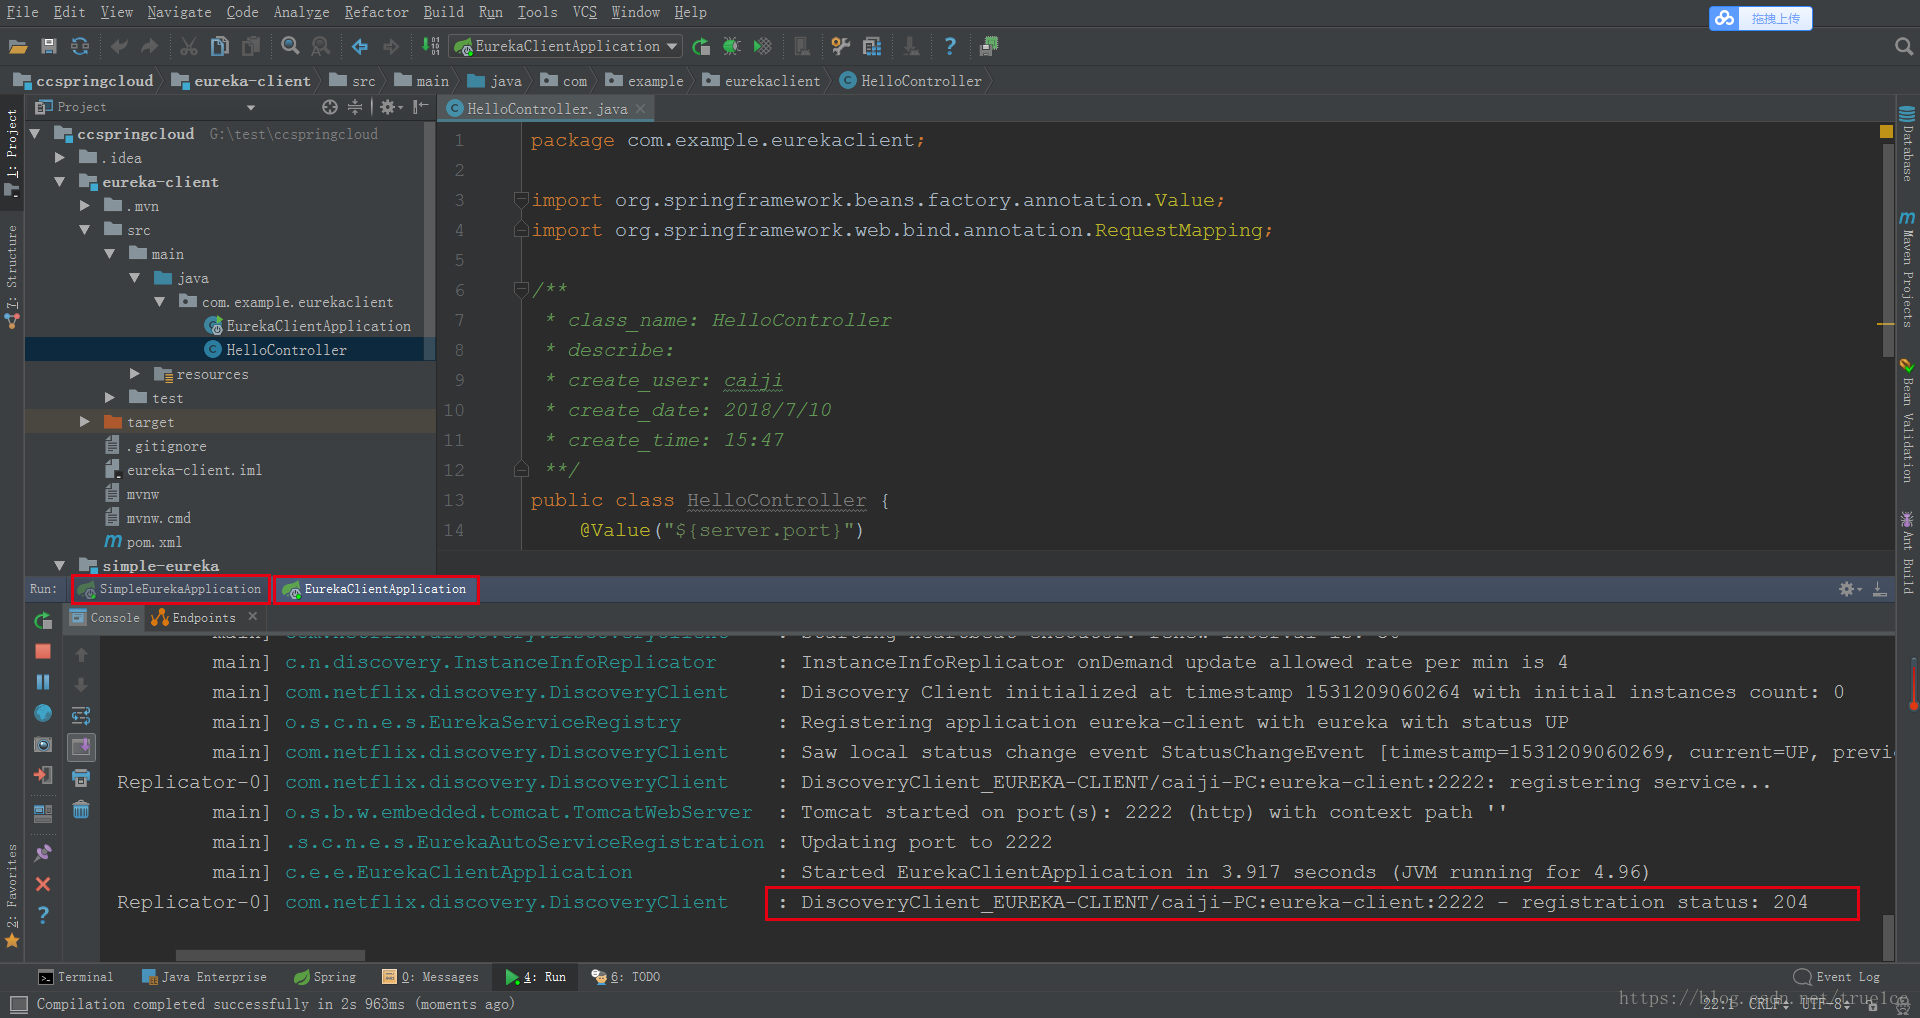Click Restore Layout icon in Run panel
Viewport: 1920px width, 1018px height.
tap(43, 813)
